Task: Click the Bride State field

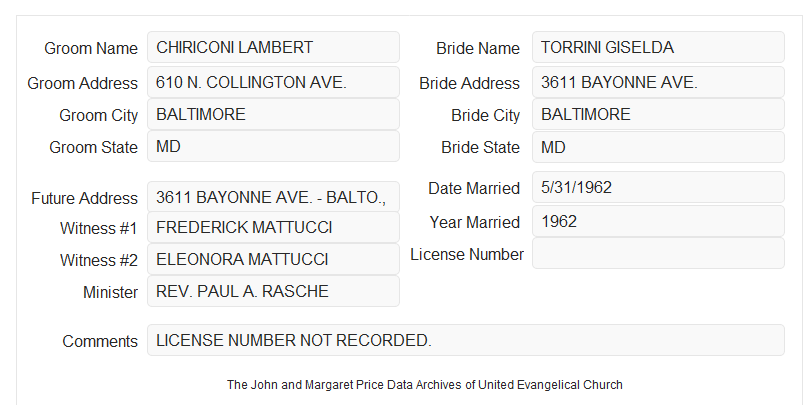Action: [x=658, y=147]
